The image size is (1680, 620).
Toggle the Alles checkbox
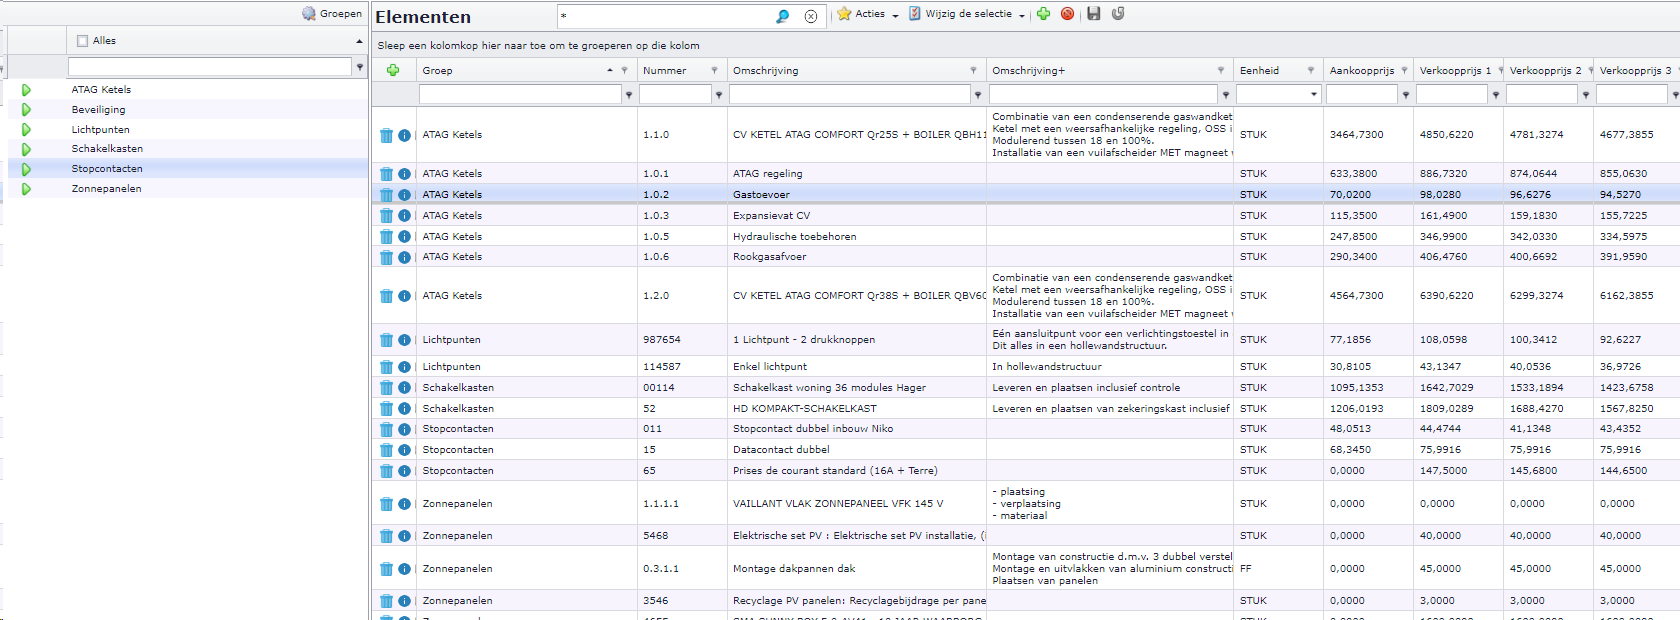point(83,41)
